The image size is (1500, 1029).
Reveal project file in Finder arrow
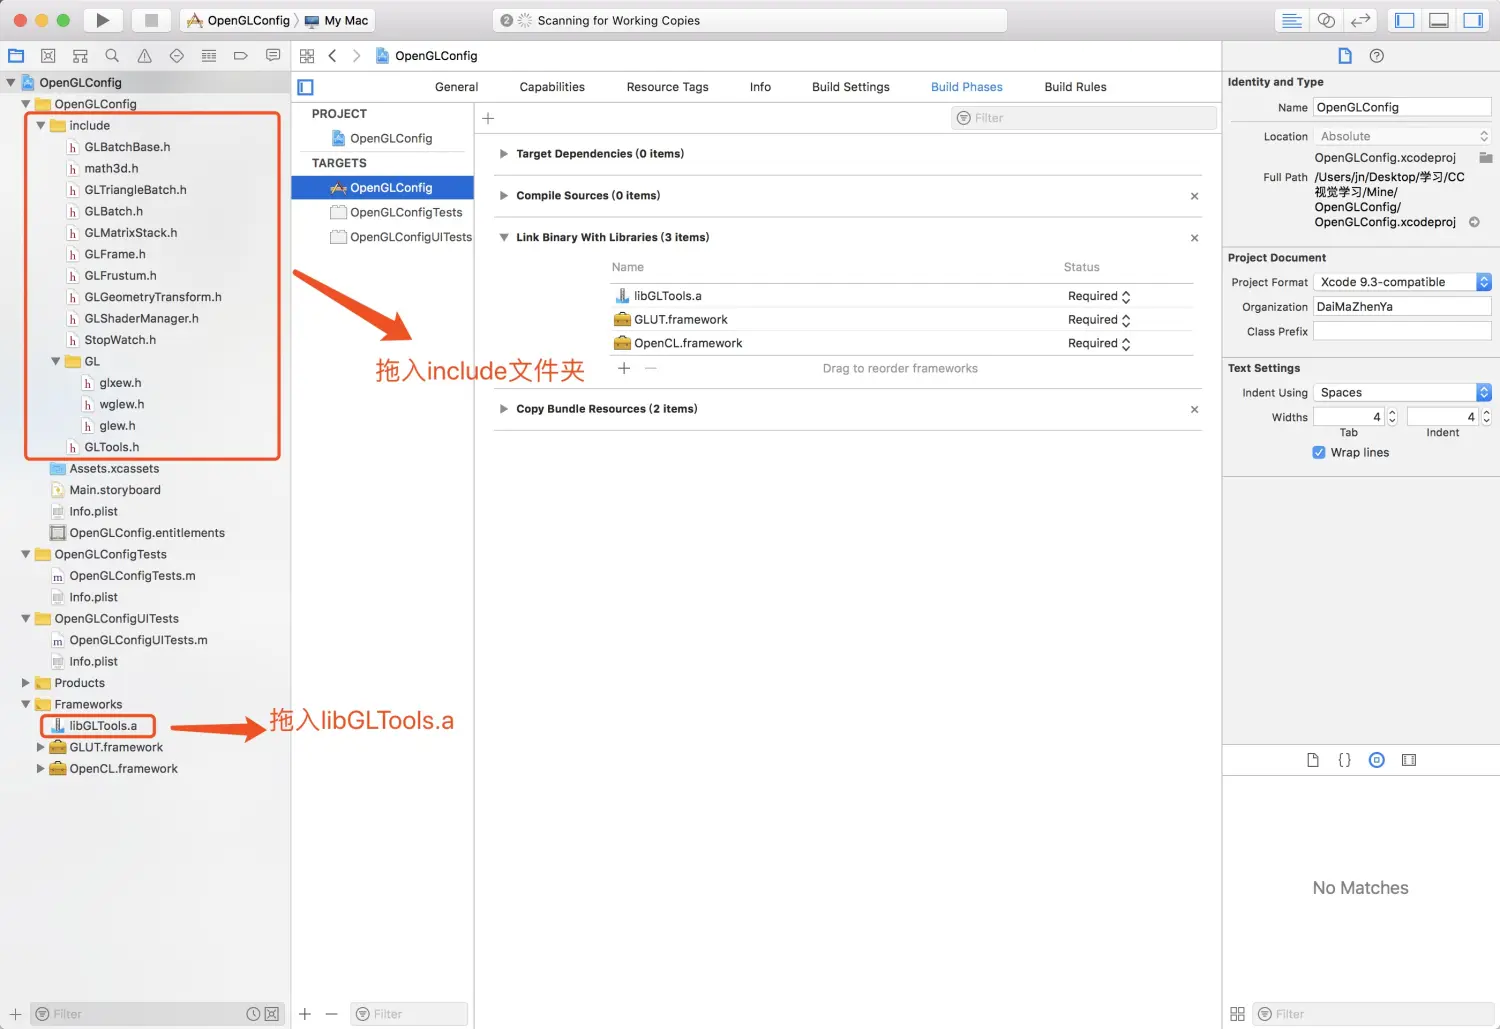pos(1474,222)
